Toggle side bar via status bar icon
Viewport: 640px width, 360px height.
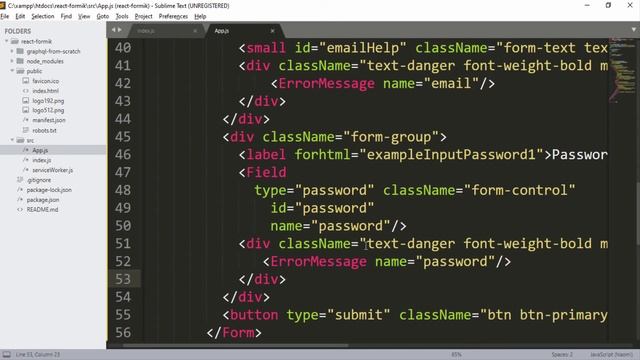tap(7, 354)
